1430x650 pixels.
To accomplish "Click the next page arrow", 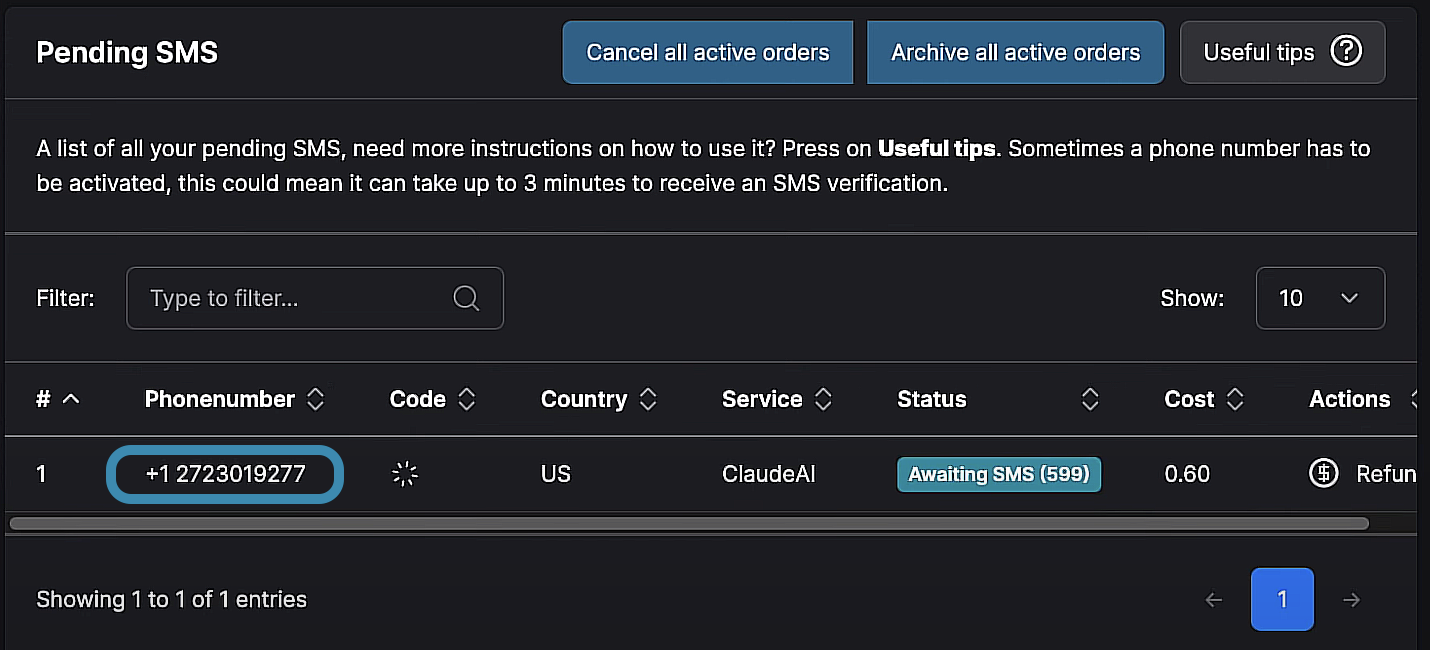I will tap(1351, 600).
